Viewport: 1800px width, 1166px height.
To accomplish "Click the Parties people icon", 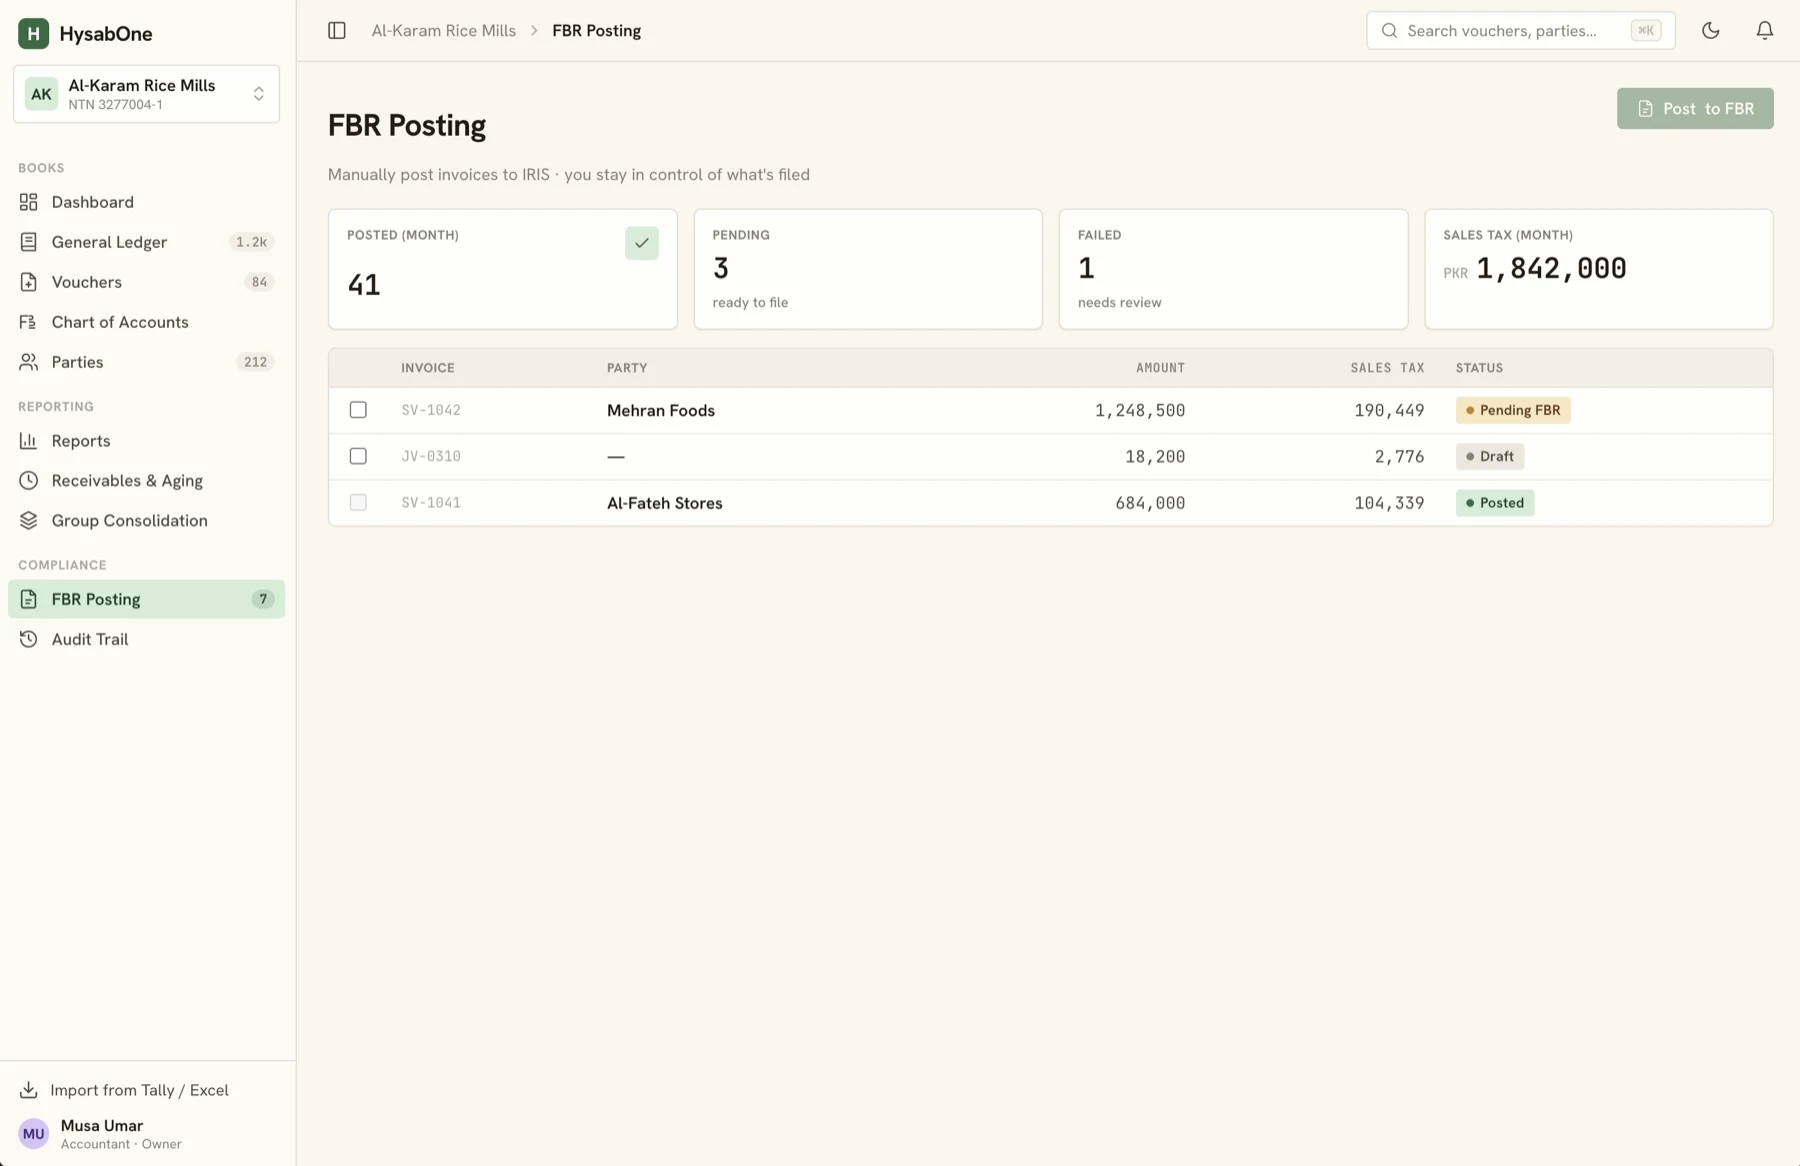I will coord(29,362).
